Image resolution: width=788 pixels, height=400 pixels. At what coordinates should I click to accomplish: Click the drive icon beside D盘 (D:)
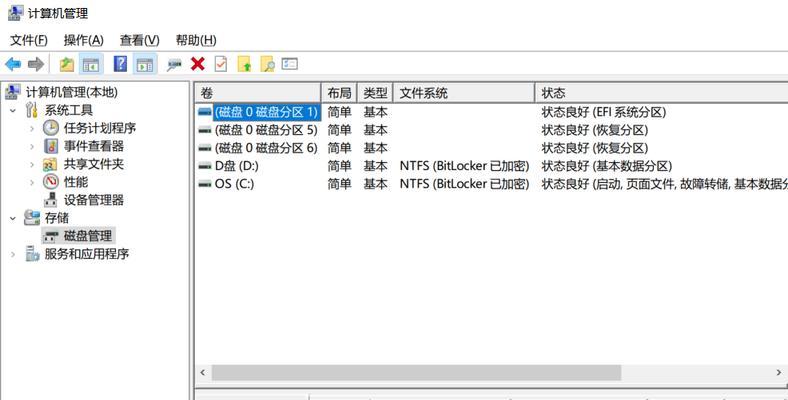coord(205,166)
